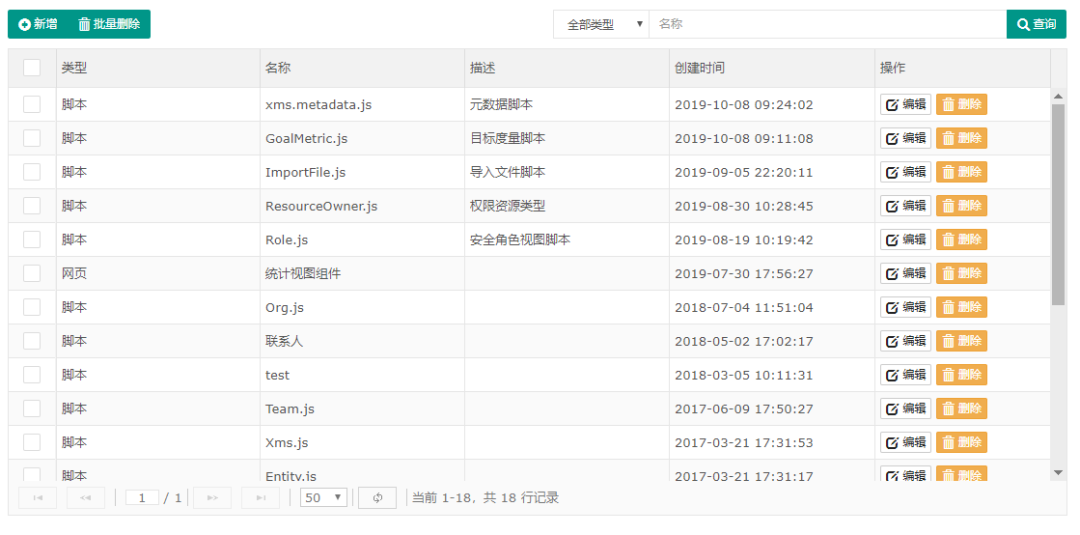The image size is (1080, 535).
Task: Edit the ResourceOwner.js row
Action: pos(905,205)
